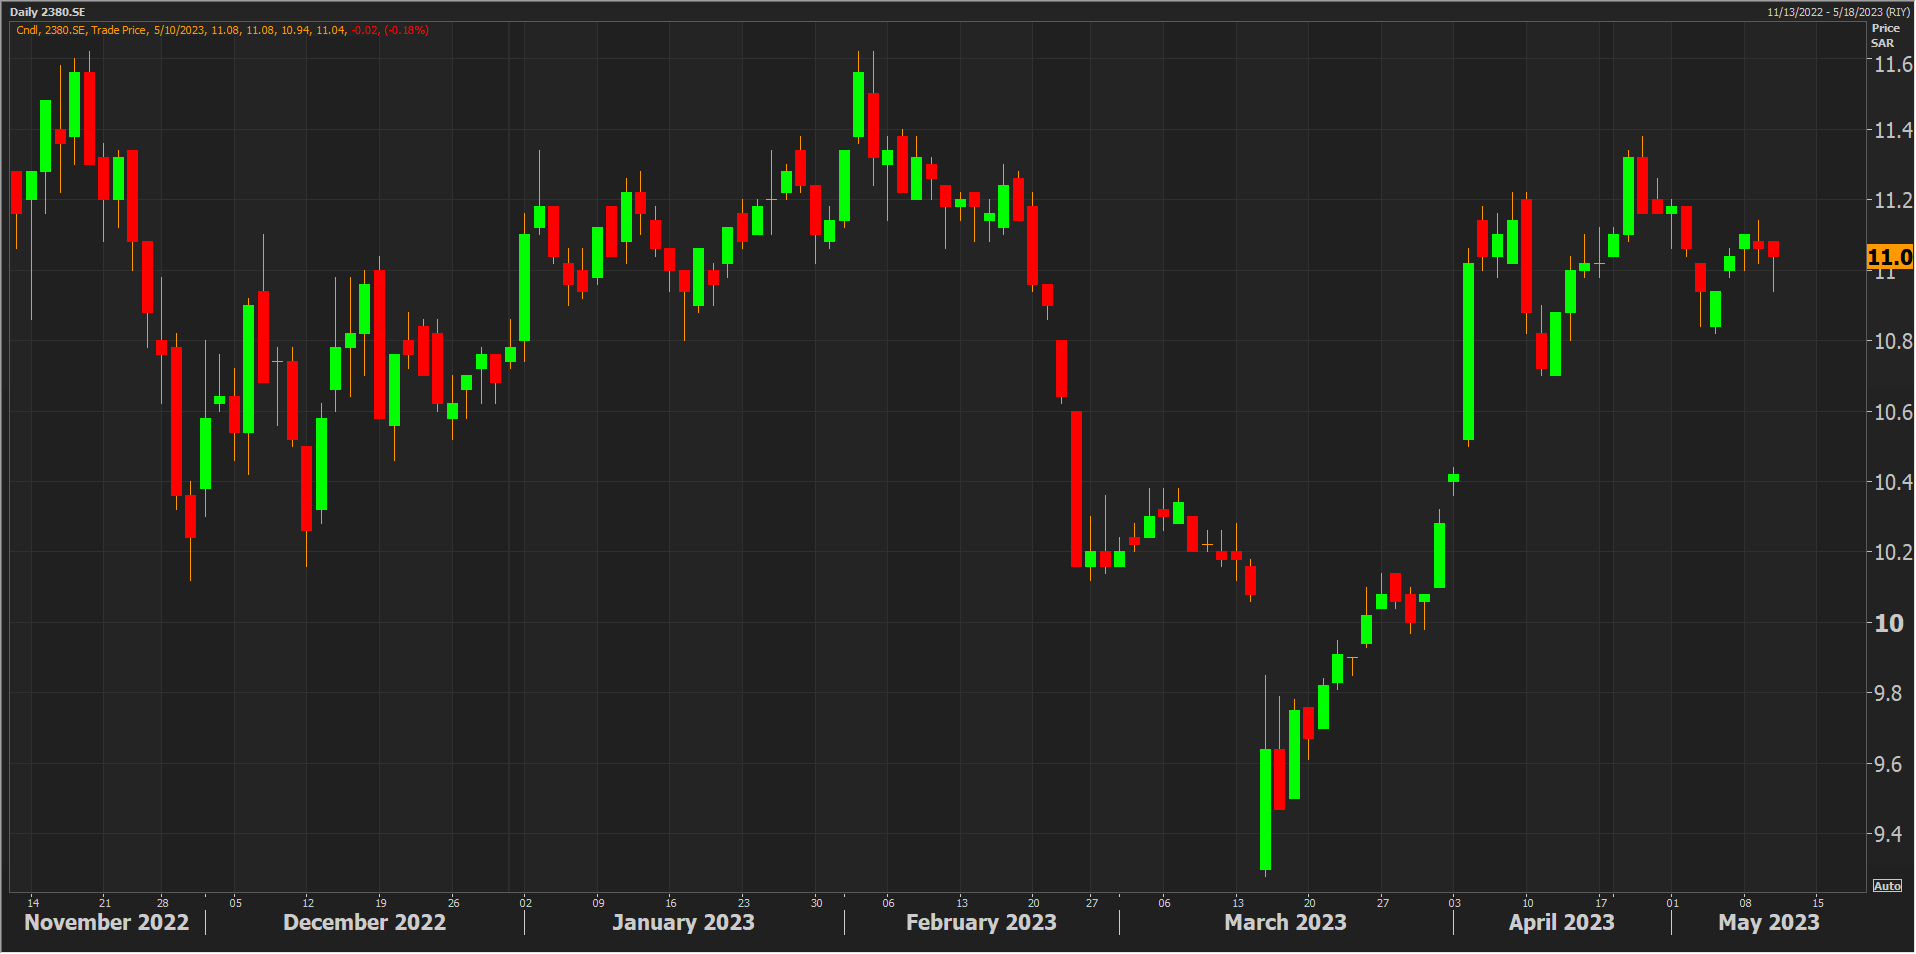The height and width of the screenshot is (954, 1916).
Task: Select the Cndl 2380.SE Trade Price legend
Action: 222,30
